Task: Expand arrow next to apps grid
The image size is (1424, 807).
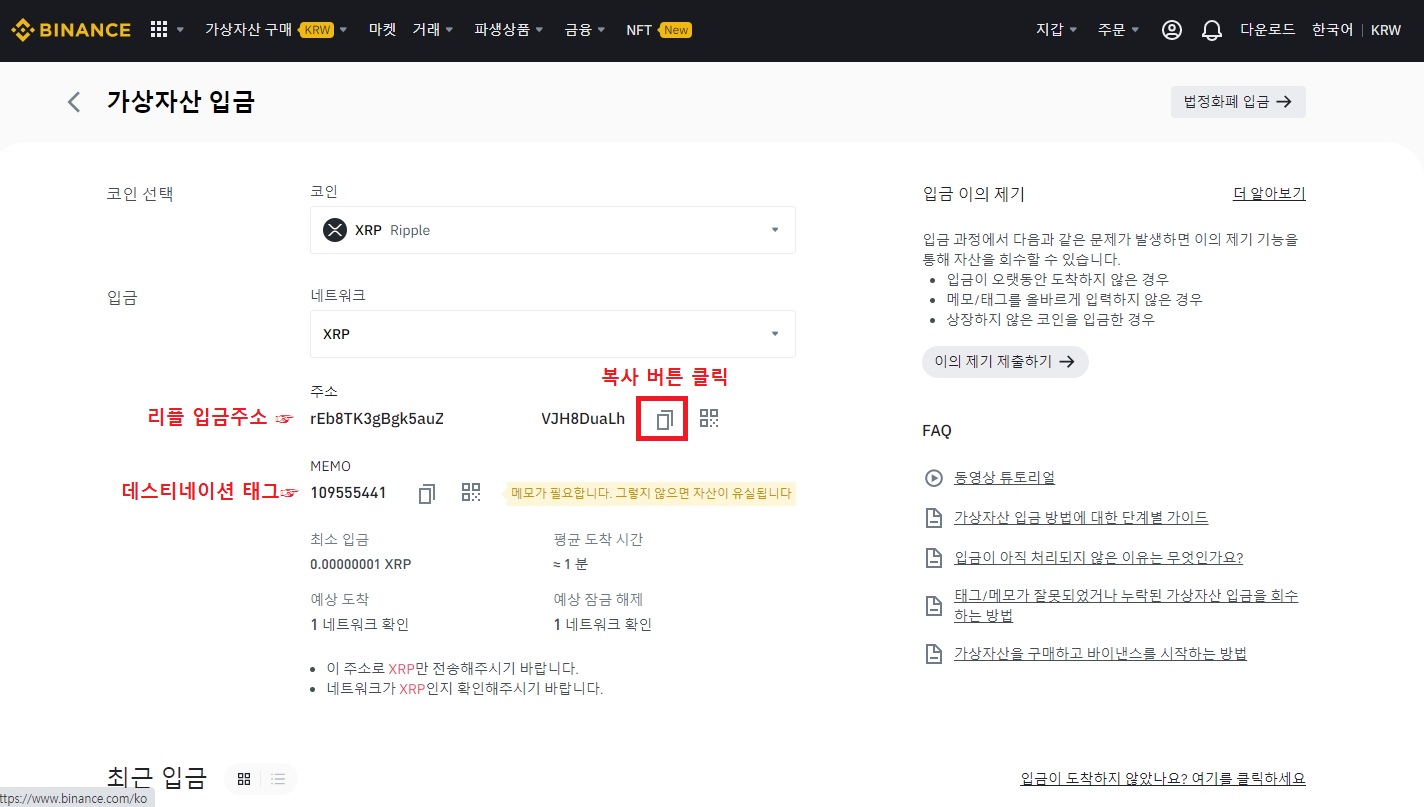Action: tap(181, 30)
